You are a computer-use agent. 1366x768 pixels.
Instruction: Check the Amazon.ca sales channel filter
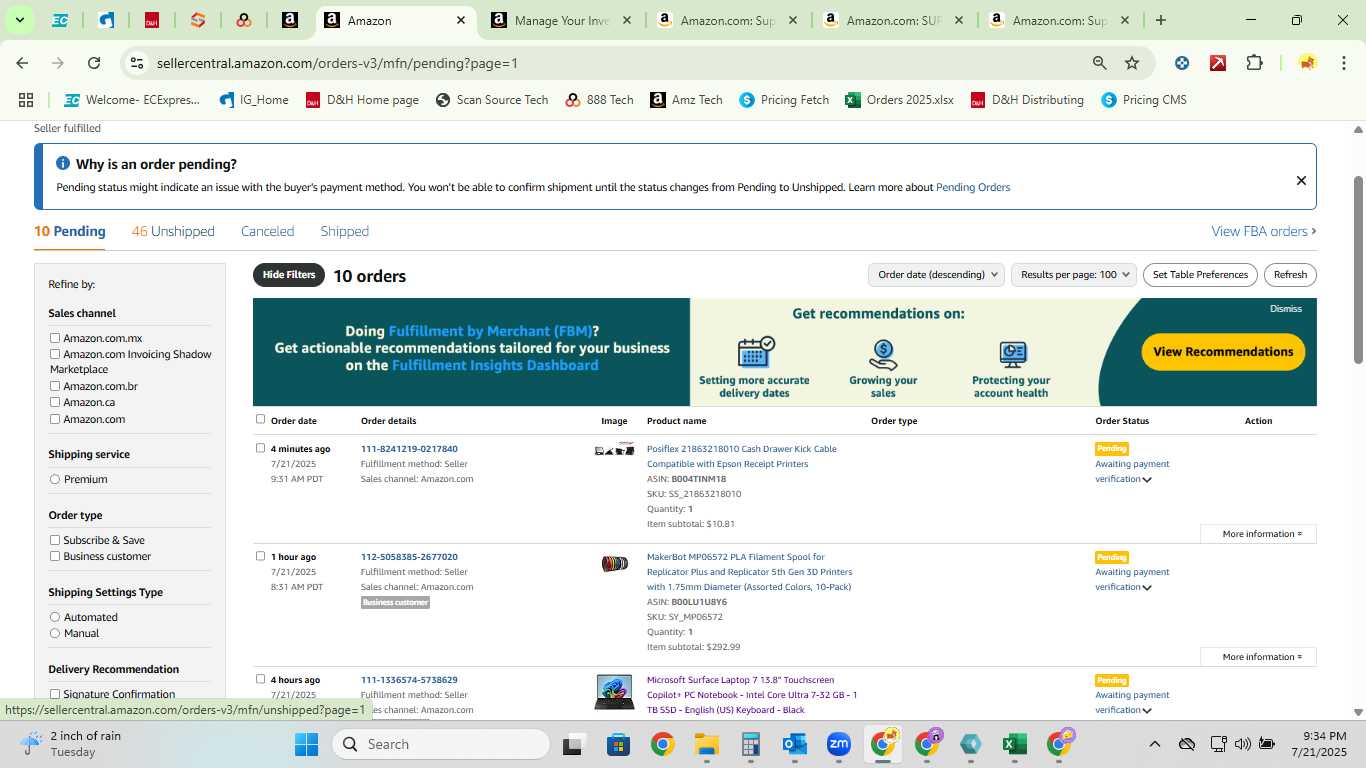pos(55,402)
